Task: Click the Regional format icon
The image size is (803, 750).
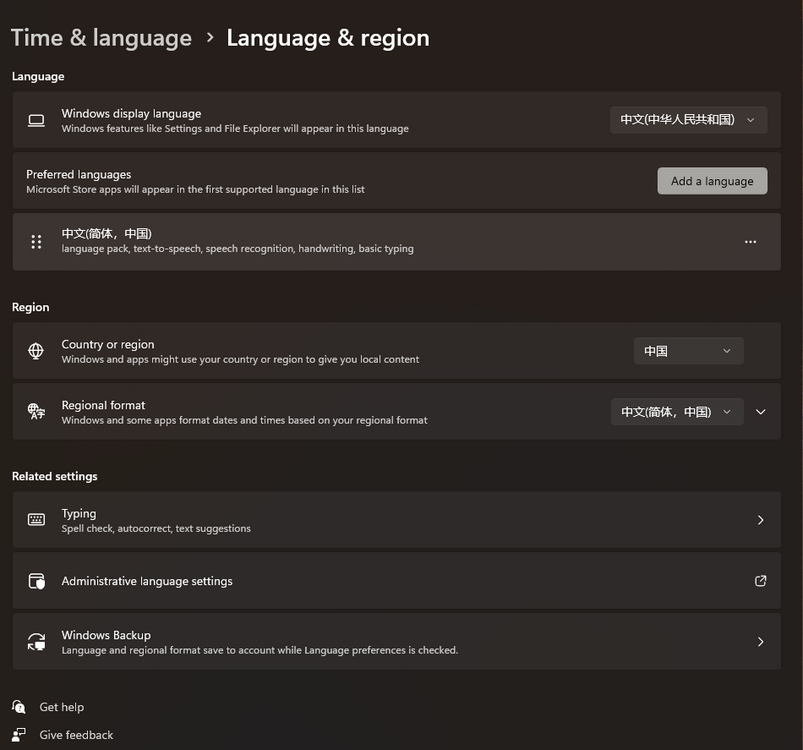Action: click(36, 411)
